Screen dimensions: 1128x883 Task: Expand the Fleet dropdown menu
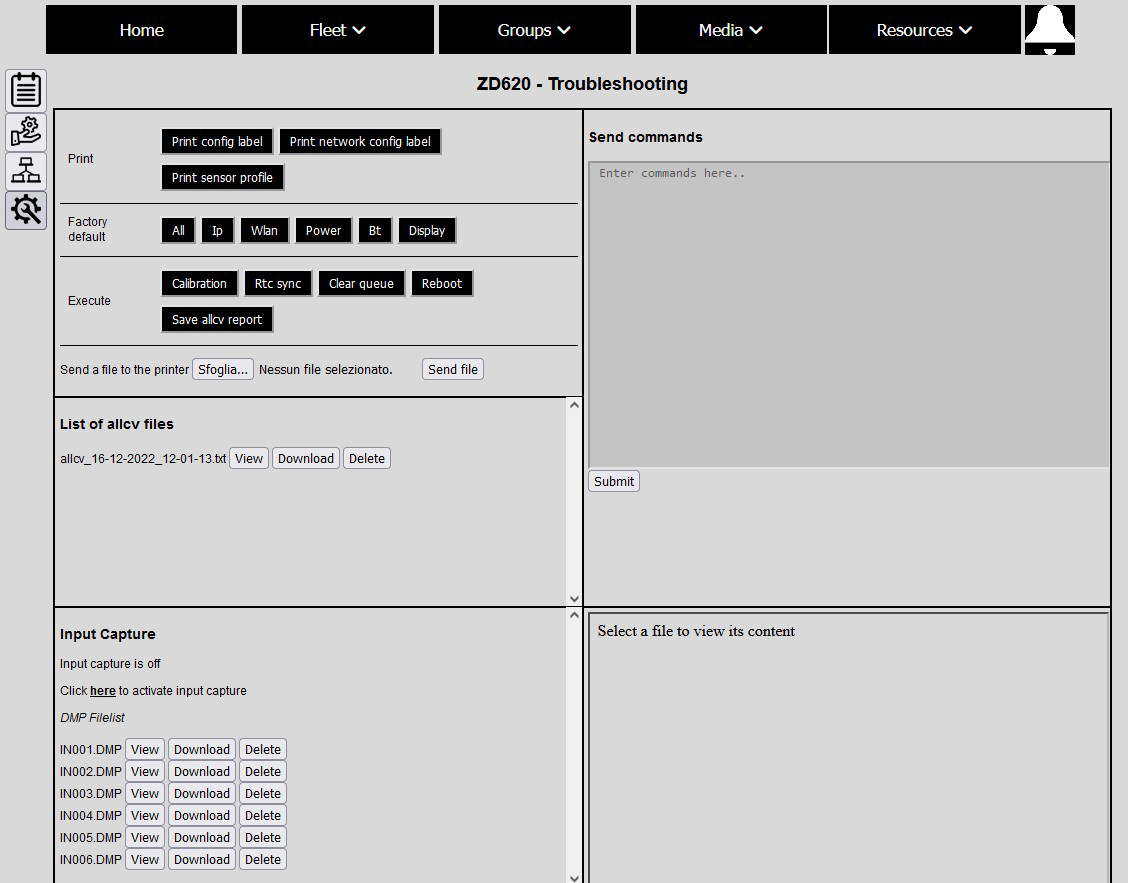pyautogui.click(x=337, y=30)
